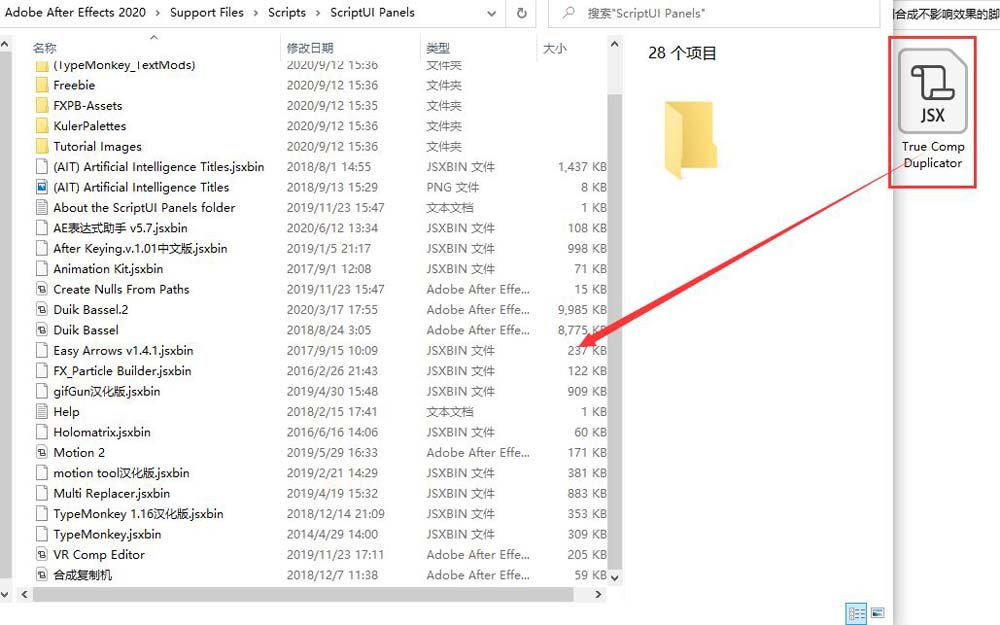Click the script icon of VR Comp Editor
Viewport: 1000px width, 625px height.
click(42, 554)
